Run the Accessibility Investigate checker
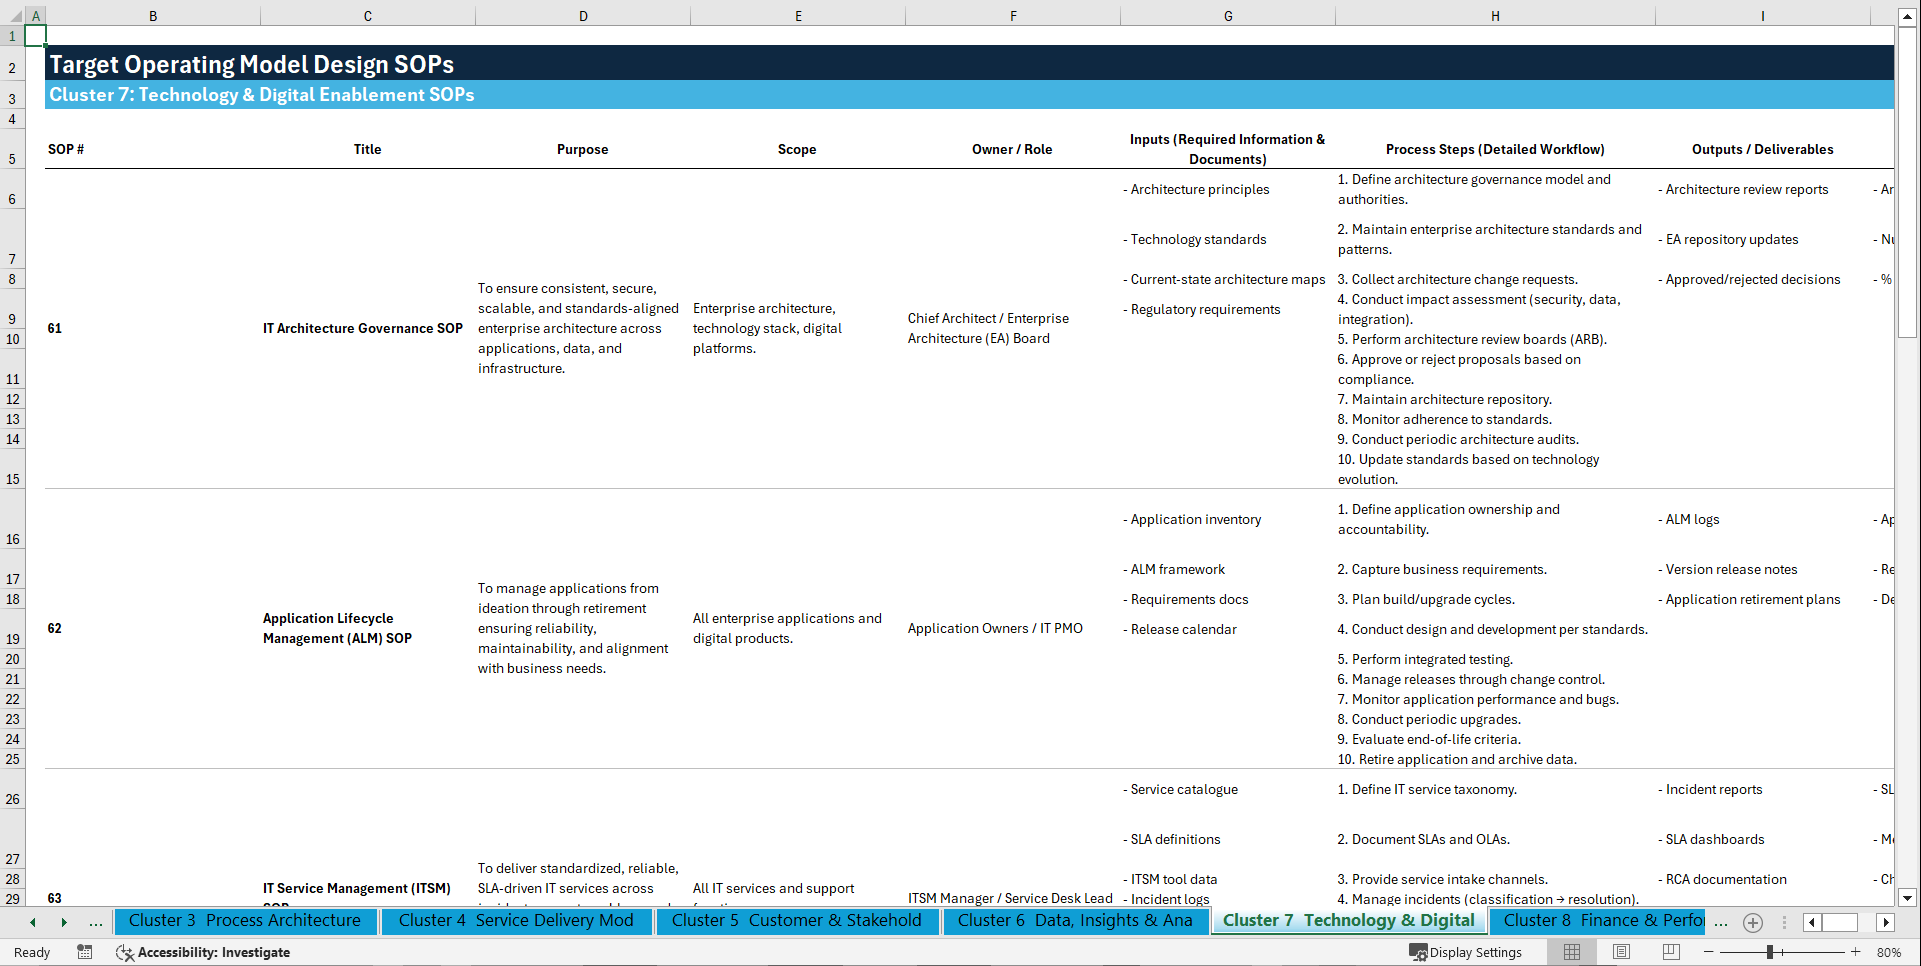This screenshot has height=966, width=1921. pos(203,952)
